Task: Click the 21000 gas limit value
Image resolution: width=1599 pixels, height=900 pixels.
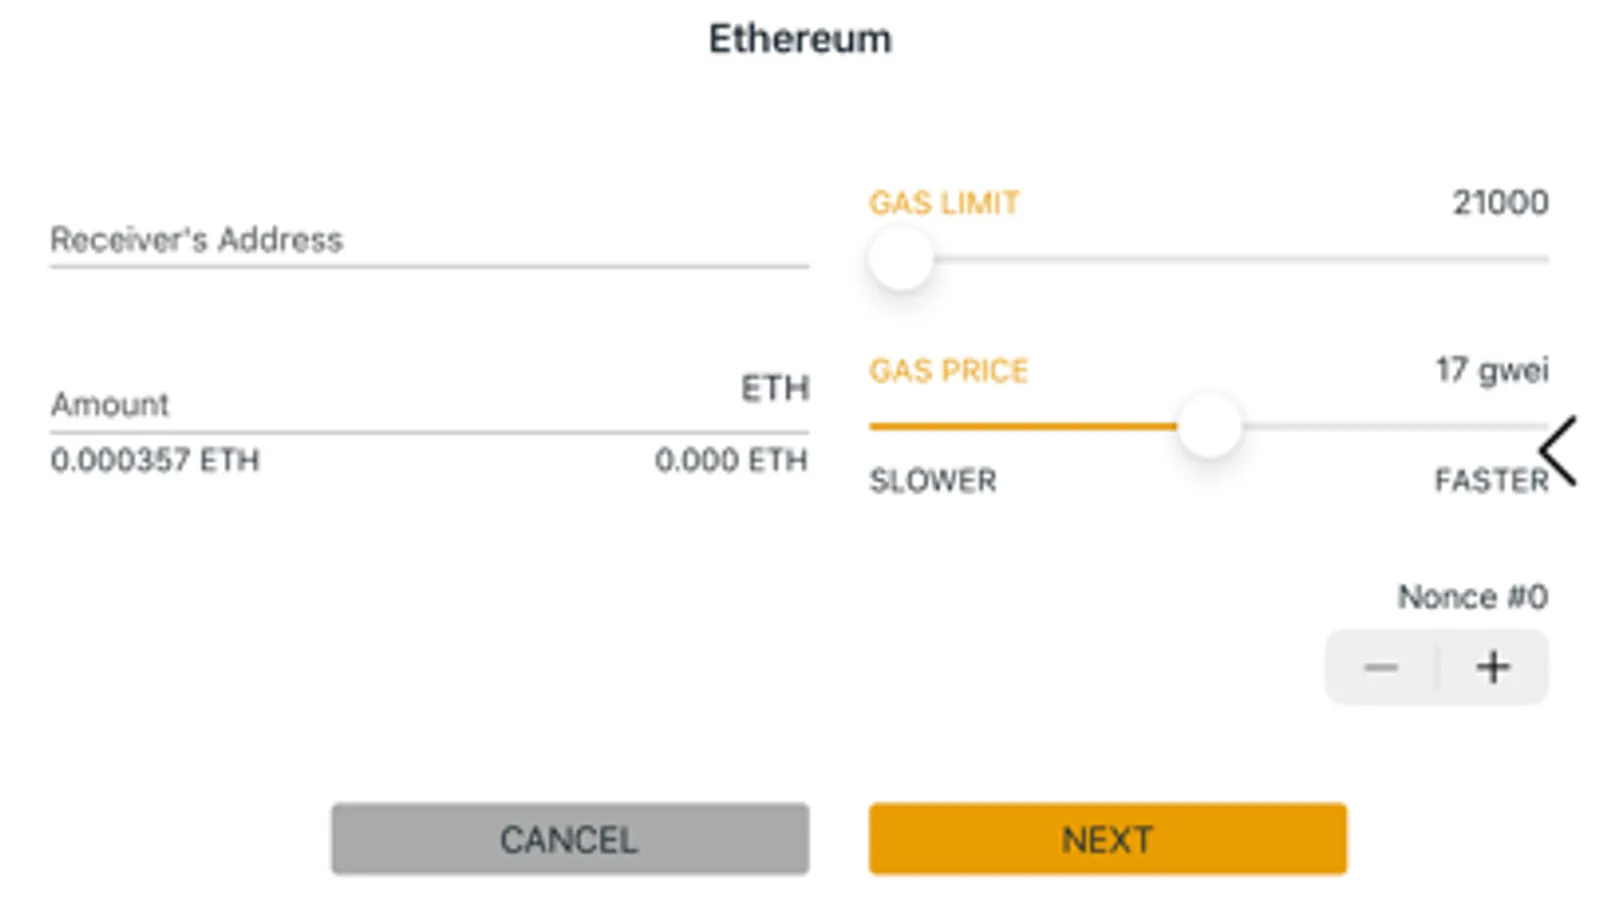Action: [x=1500, y=203]
